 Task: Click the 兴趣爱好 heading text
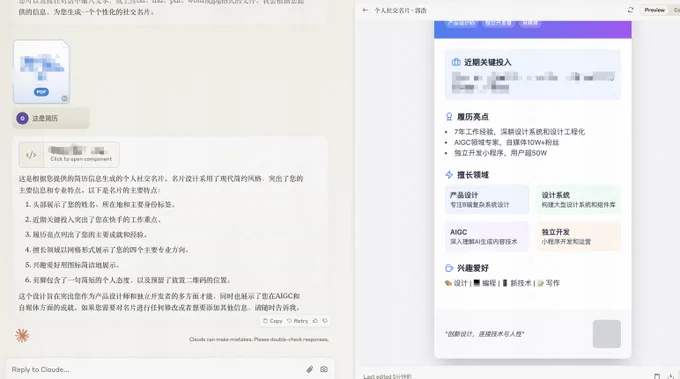tap(473, 268)
